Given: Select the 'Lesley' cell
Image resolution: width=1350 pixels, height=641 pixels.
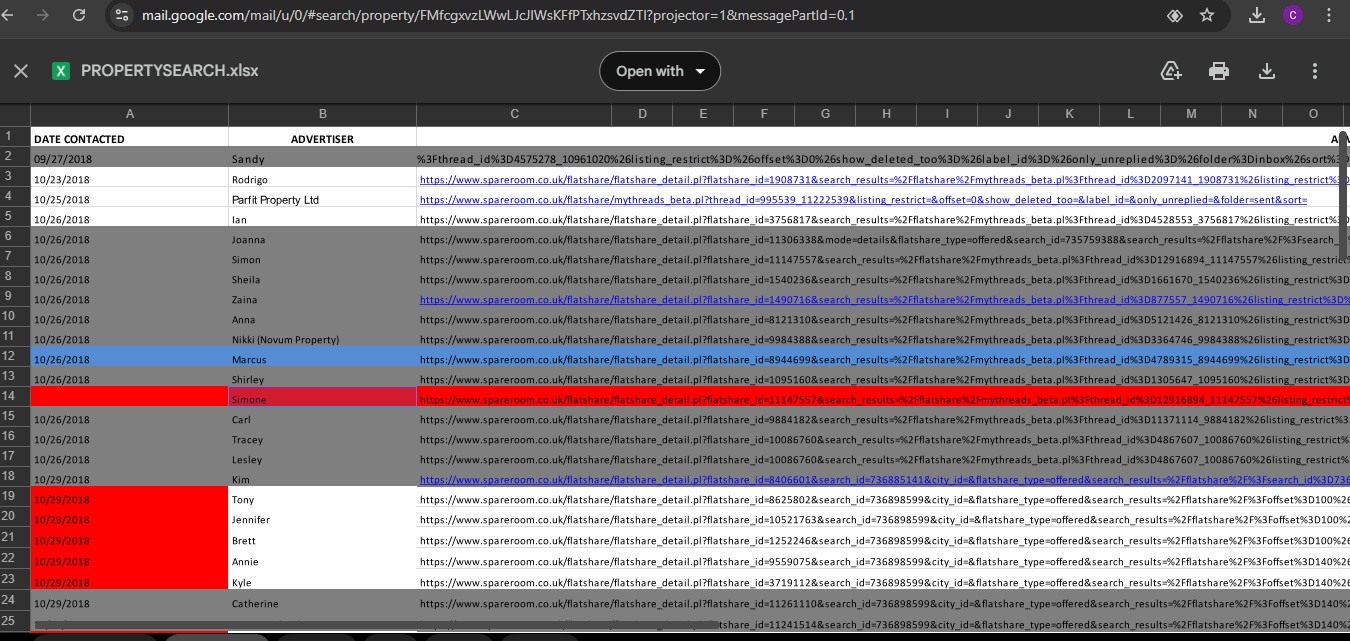Looking at the screenshot, I should (322, 459).
